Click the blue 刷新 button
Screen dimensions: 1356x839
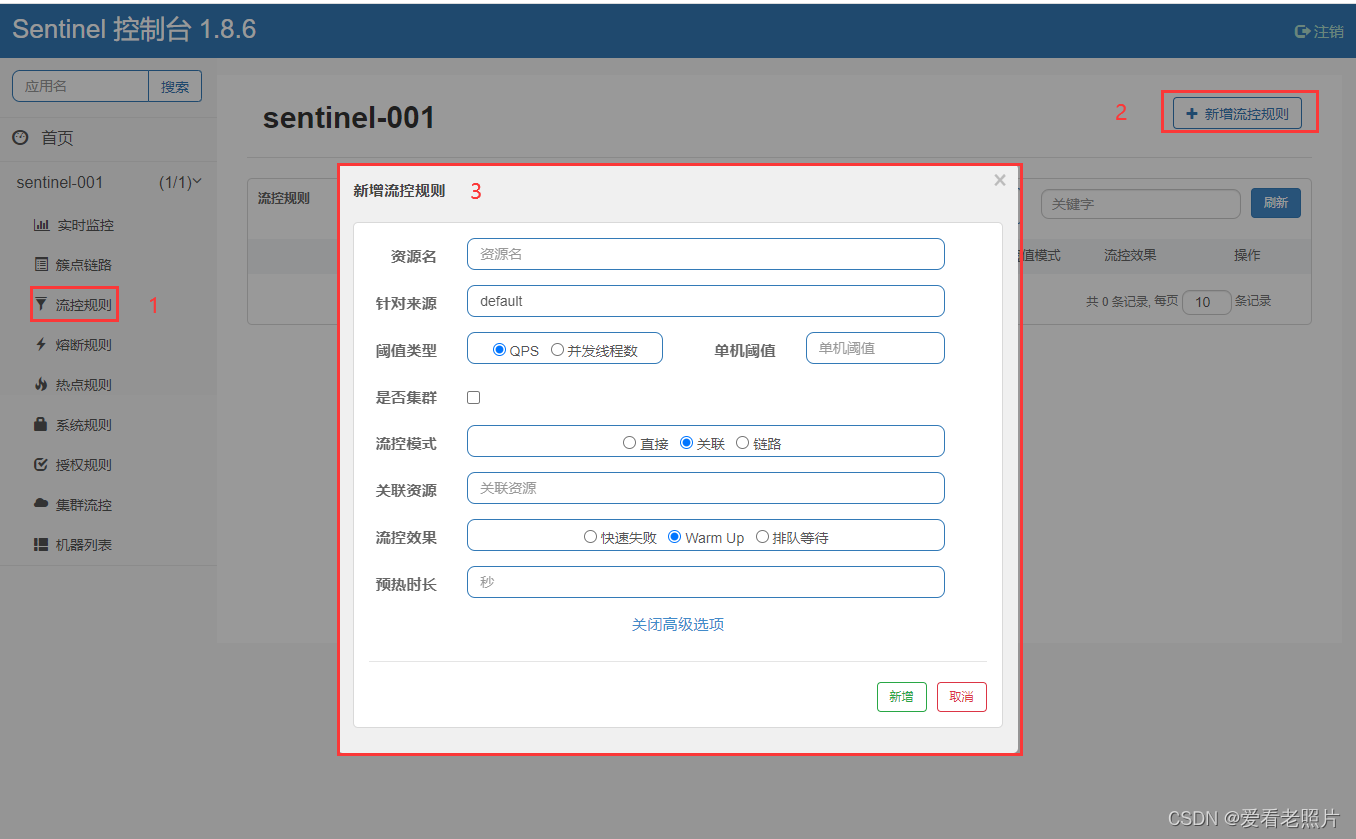[x=1276, y=203]
